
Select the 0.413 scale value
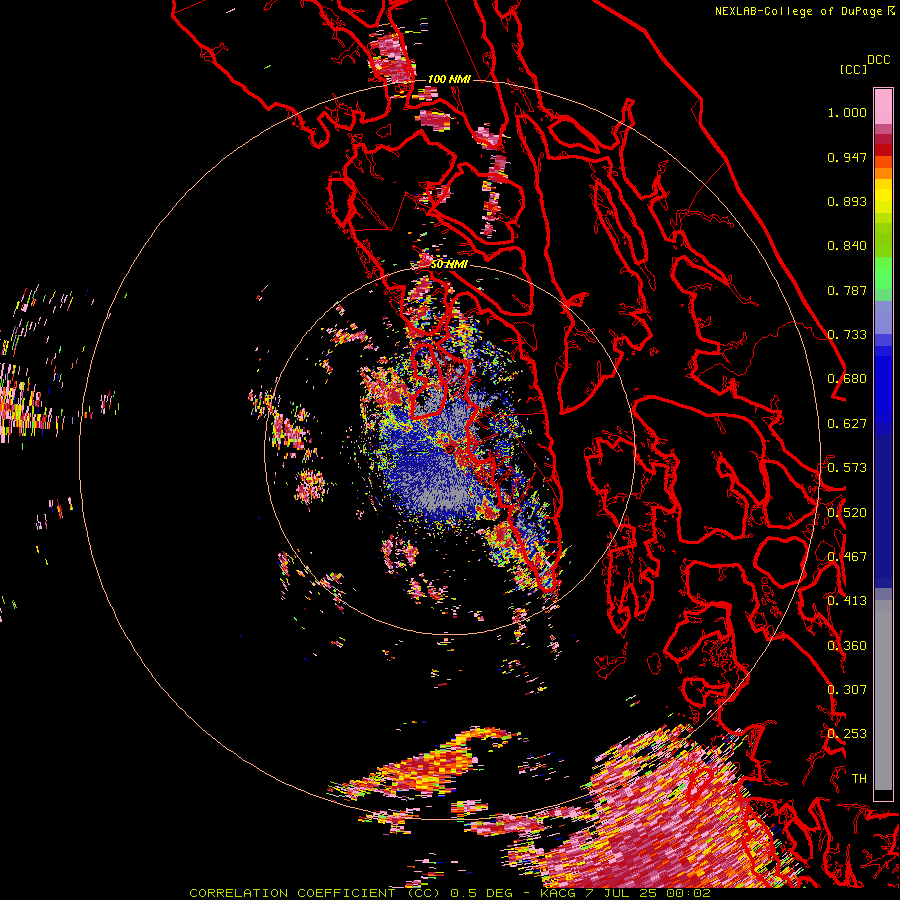[x=847, y=601]
